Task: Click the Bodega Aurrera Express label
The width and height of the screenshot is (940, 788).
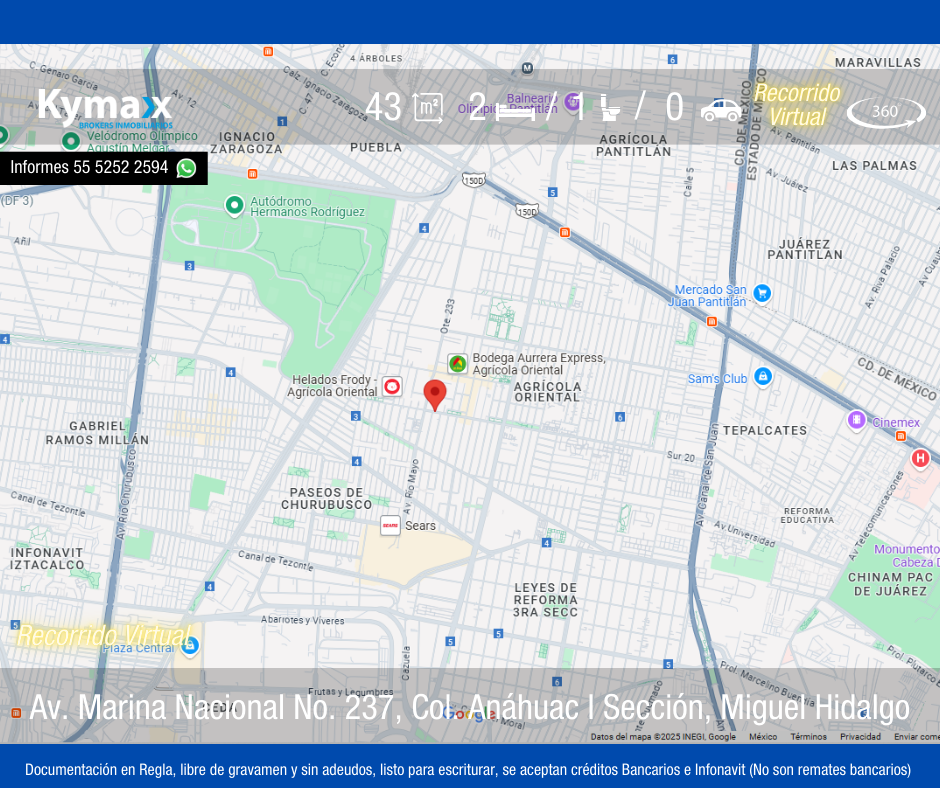Action: click(x=539, y=364)
